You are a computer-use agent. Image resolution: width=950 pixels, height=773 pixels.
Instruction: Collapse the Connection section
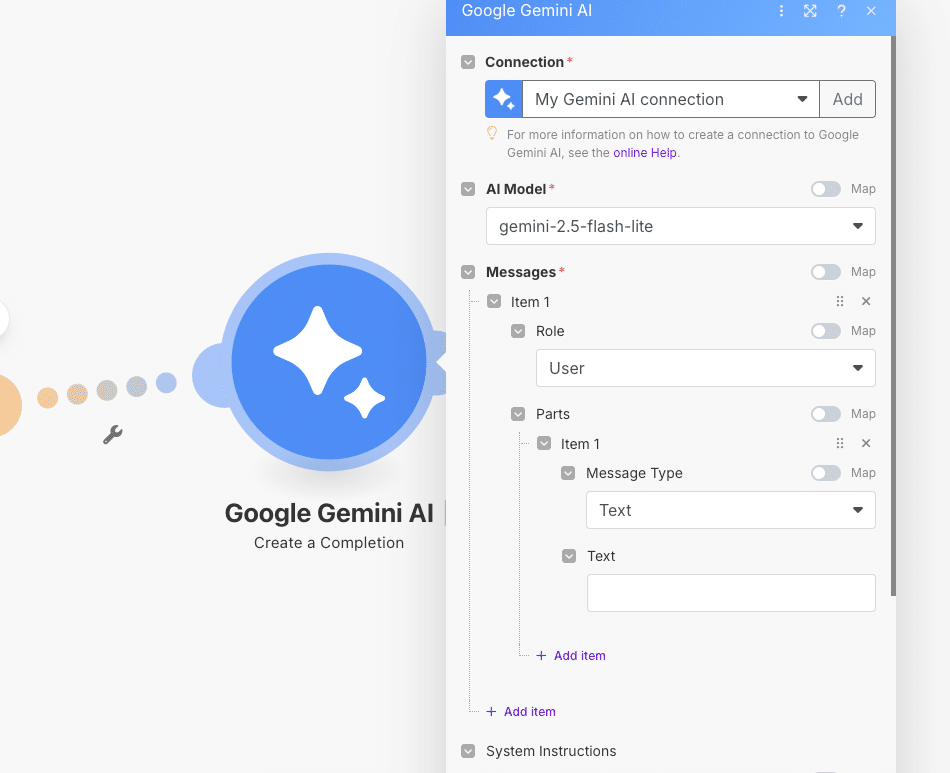468,62
